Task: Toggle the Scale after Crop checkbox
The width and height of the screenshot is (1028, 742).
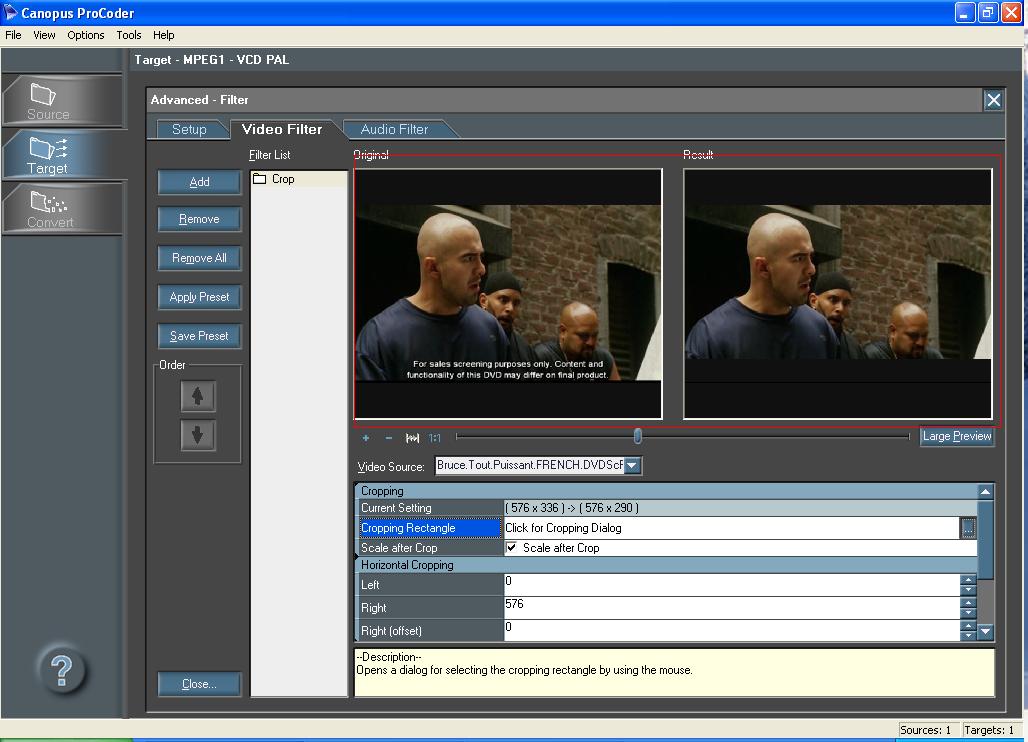Action: [x=511, y=547]
